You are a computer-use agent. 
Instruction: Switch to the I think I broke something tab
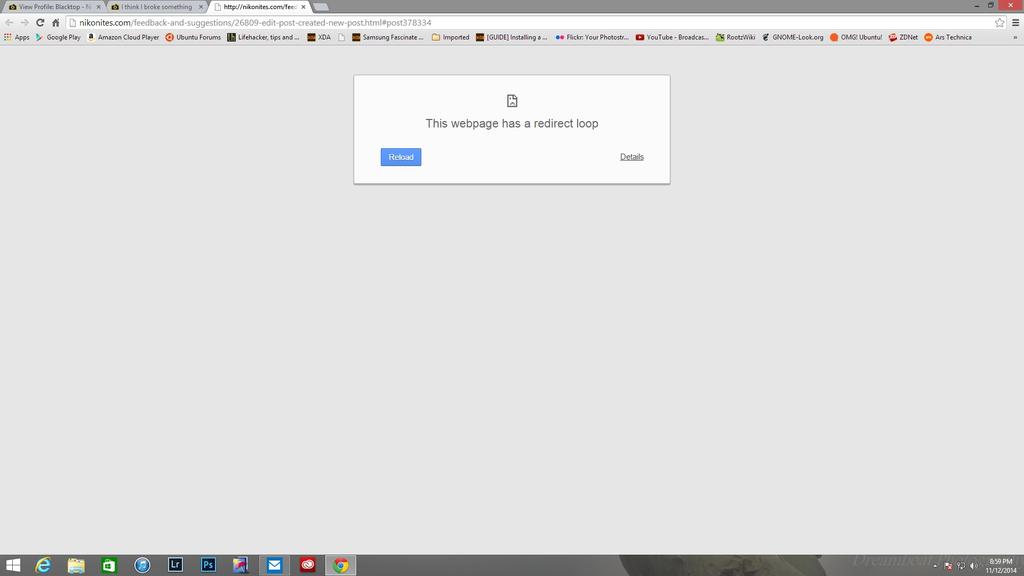pos(156,6)
